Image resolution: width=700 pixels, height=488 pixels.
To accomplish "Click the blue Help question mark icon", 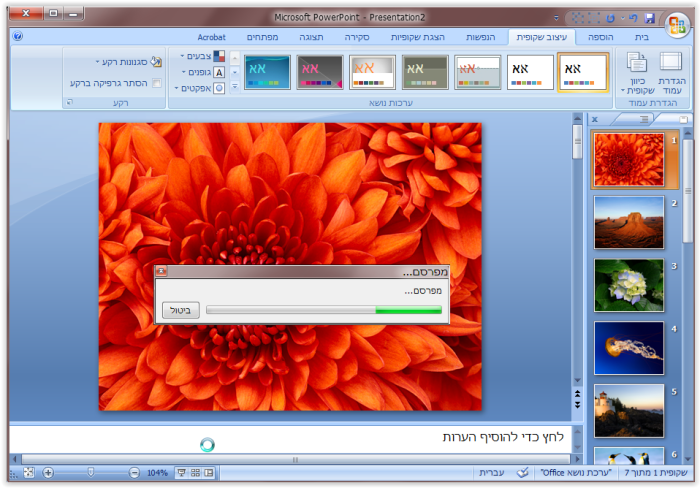I will point(18,36).
